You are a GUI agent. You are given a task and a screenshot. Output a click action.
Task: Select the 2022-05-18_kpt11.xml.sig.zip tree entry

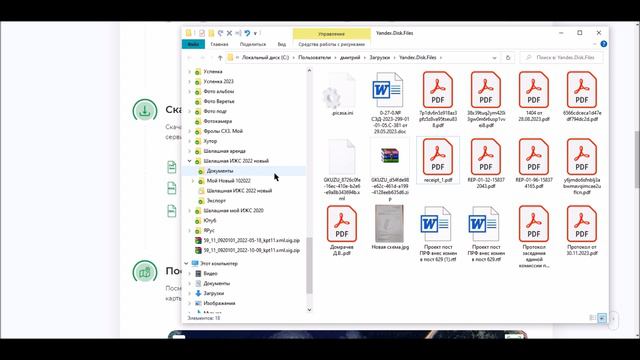tap(251, 240)
